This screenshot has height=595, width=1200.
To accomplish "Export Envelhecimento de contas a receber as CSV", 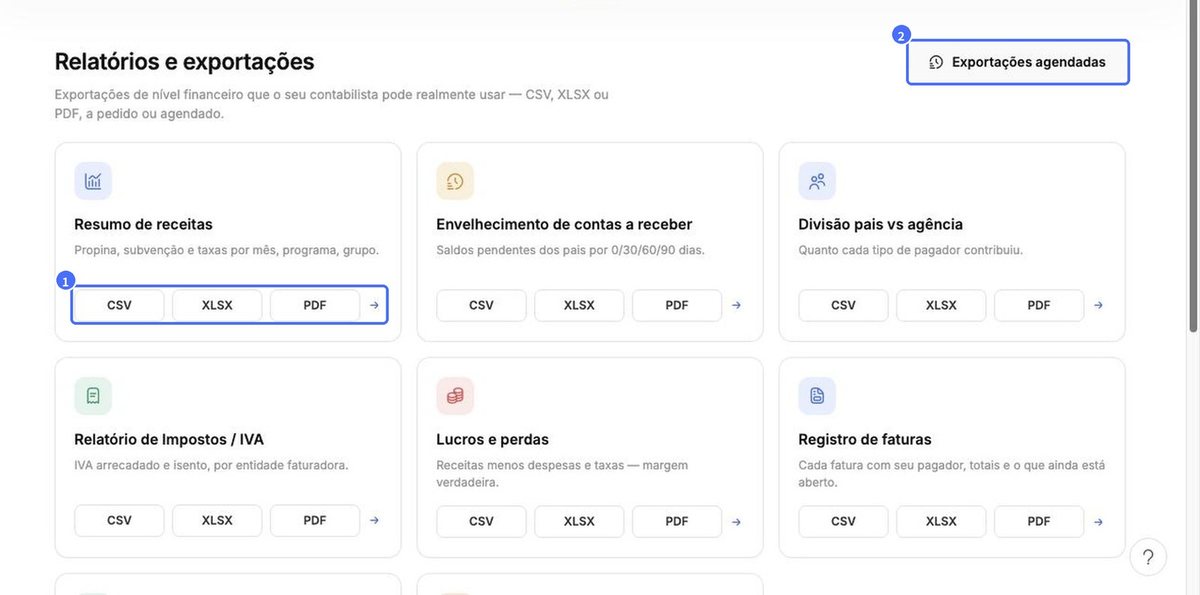I will tap(481, 305).
